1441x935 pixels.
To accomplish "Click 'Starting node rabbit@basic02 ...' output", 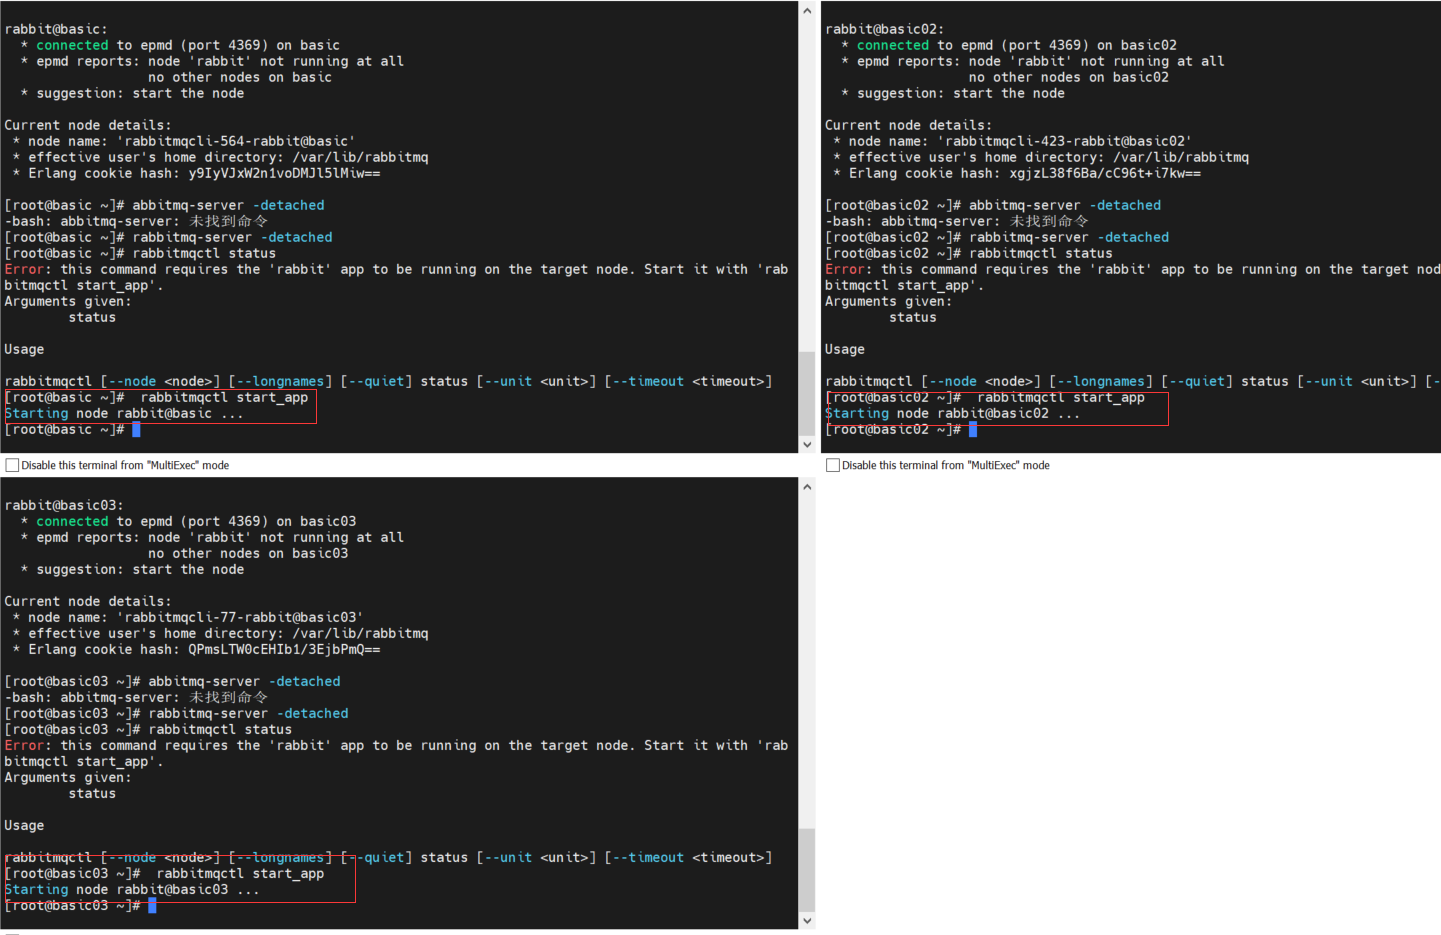I will coord(953,413).
